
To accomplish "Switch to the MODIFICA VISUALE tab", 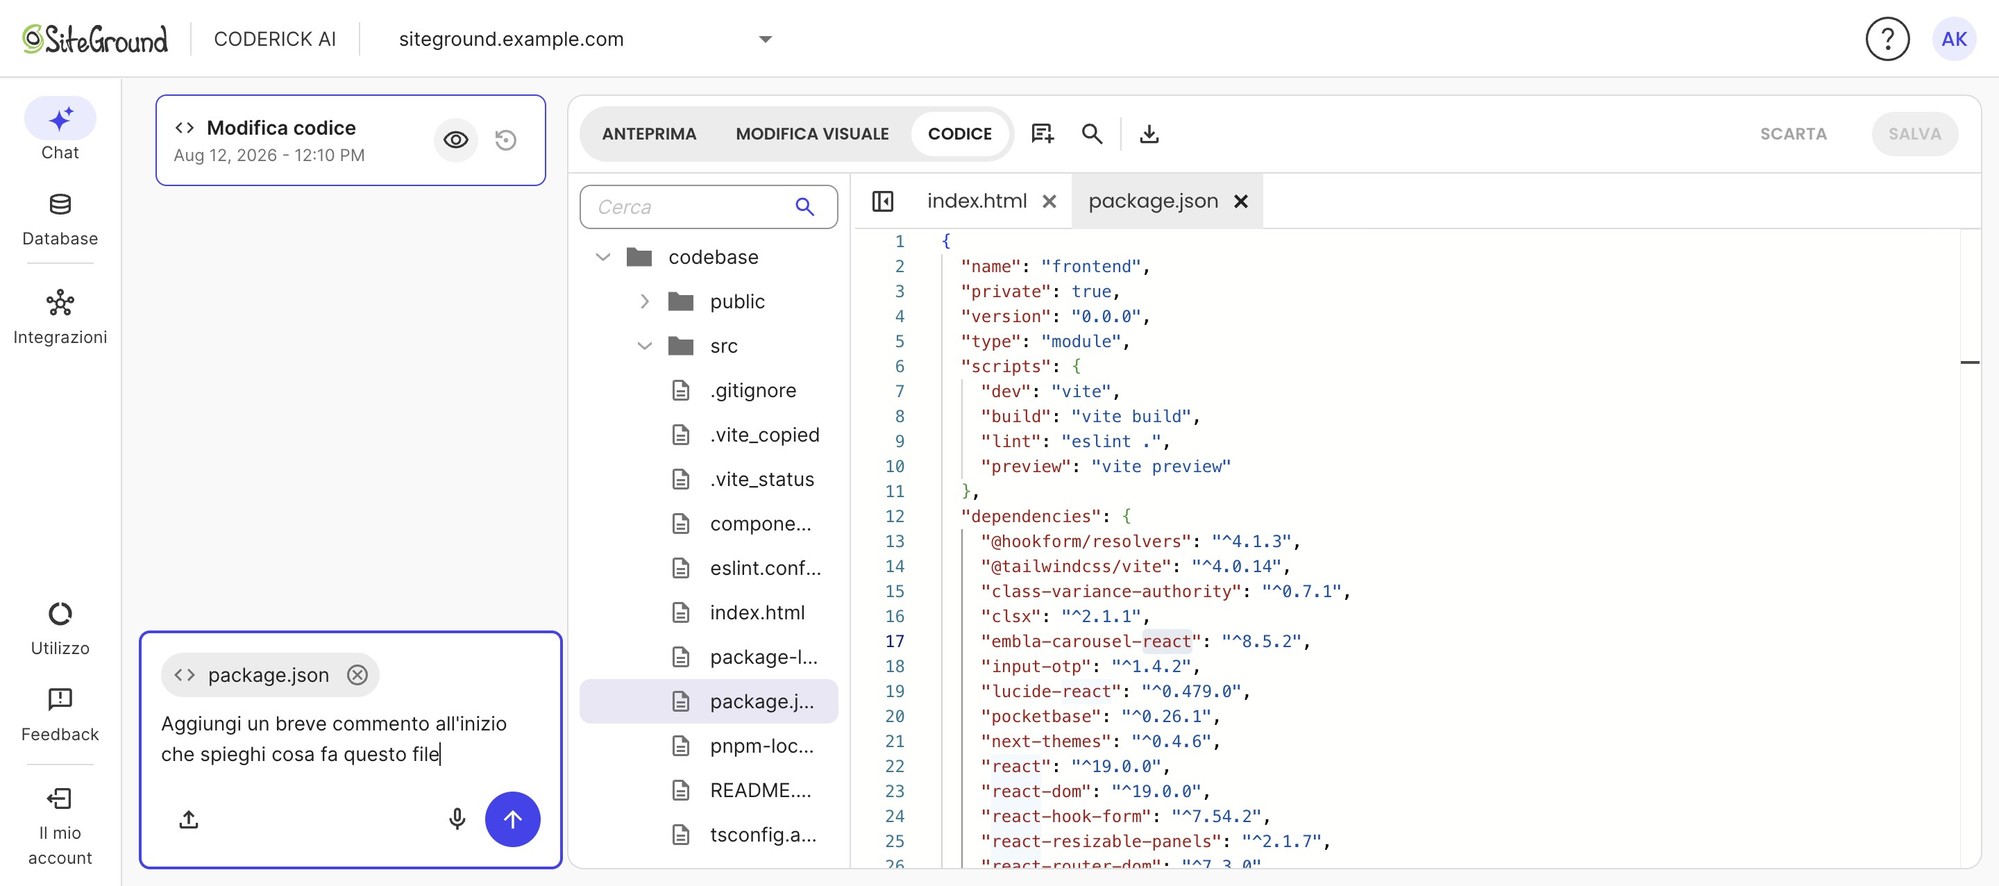I will 812,134.
